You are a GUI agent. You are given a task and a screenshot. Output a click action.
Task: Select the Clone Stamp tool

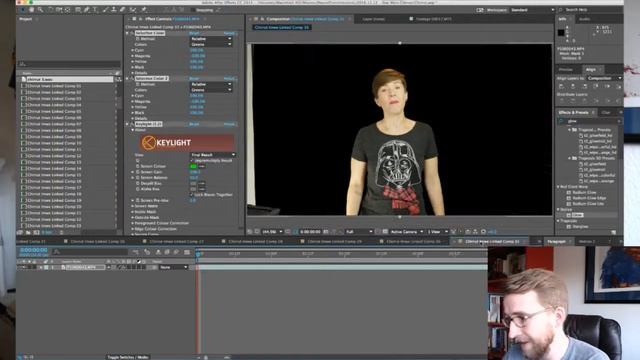coord(114,9)
